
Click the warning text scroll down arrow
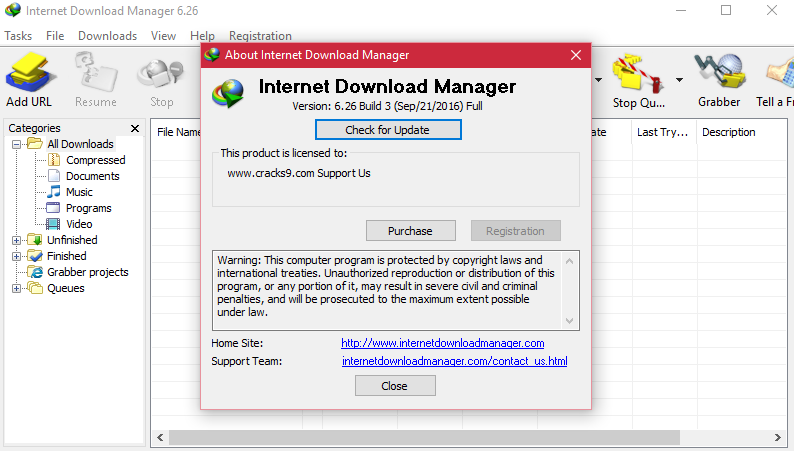click(x=570, y=320)
